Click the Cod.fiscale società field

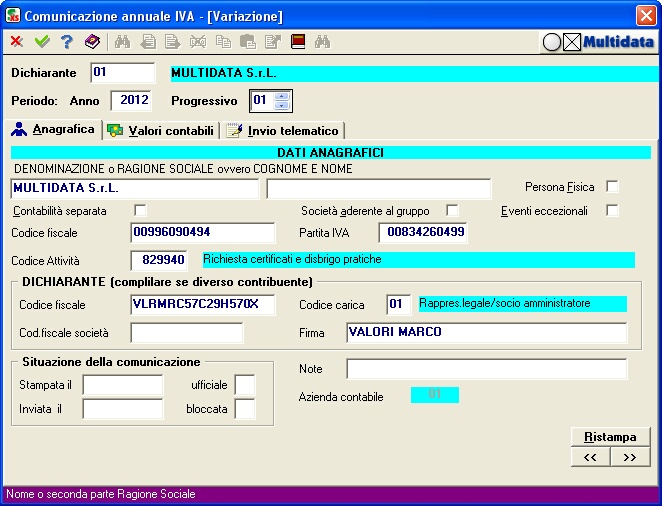tap(187, 333)
